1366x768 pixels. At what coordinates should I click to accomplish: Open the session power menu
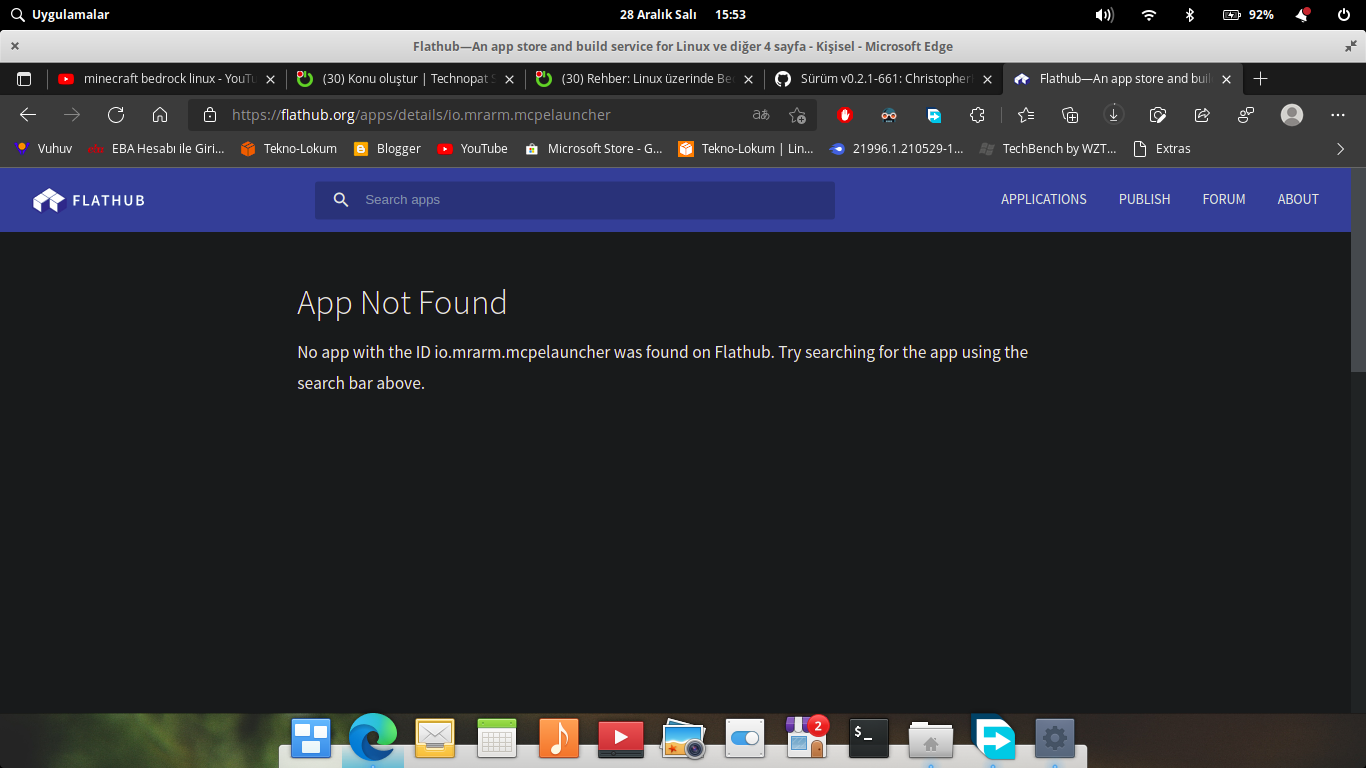tap(1344, 15)
